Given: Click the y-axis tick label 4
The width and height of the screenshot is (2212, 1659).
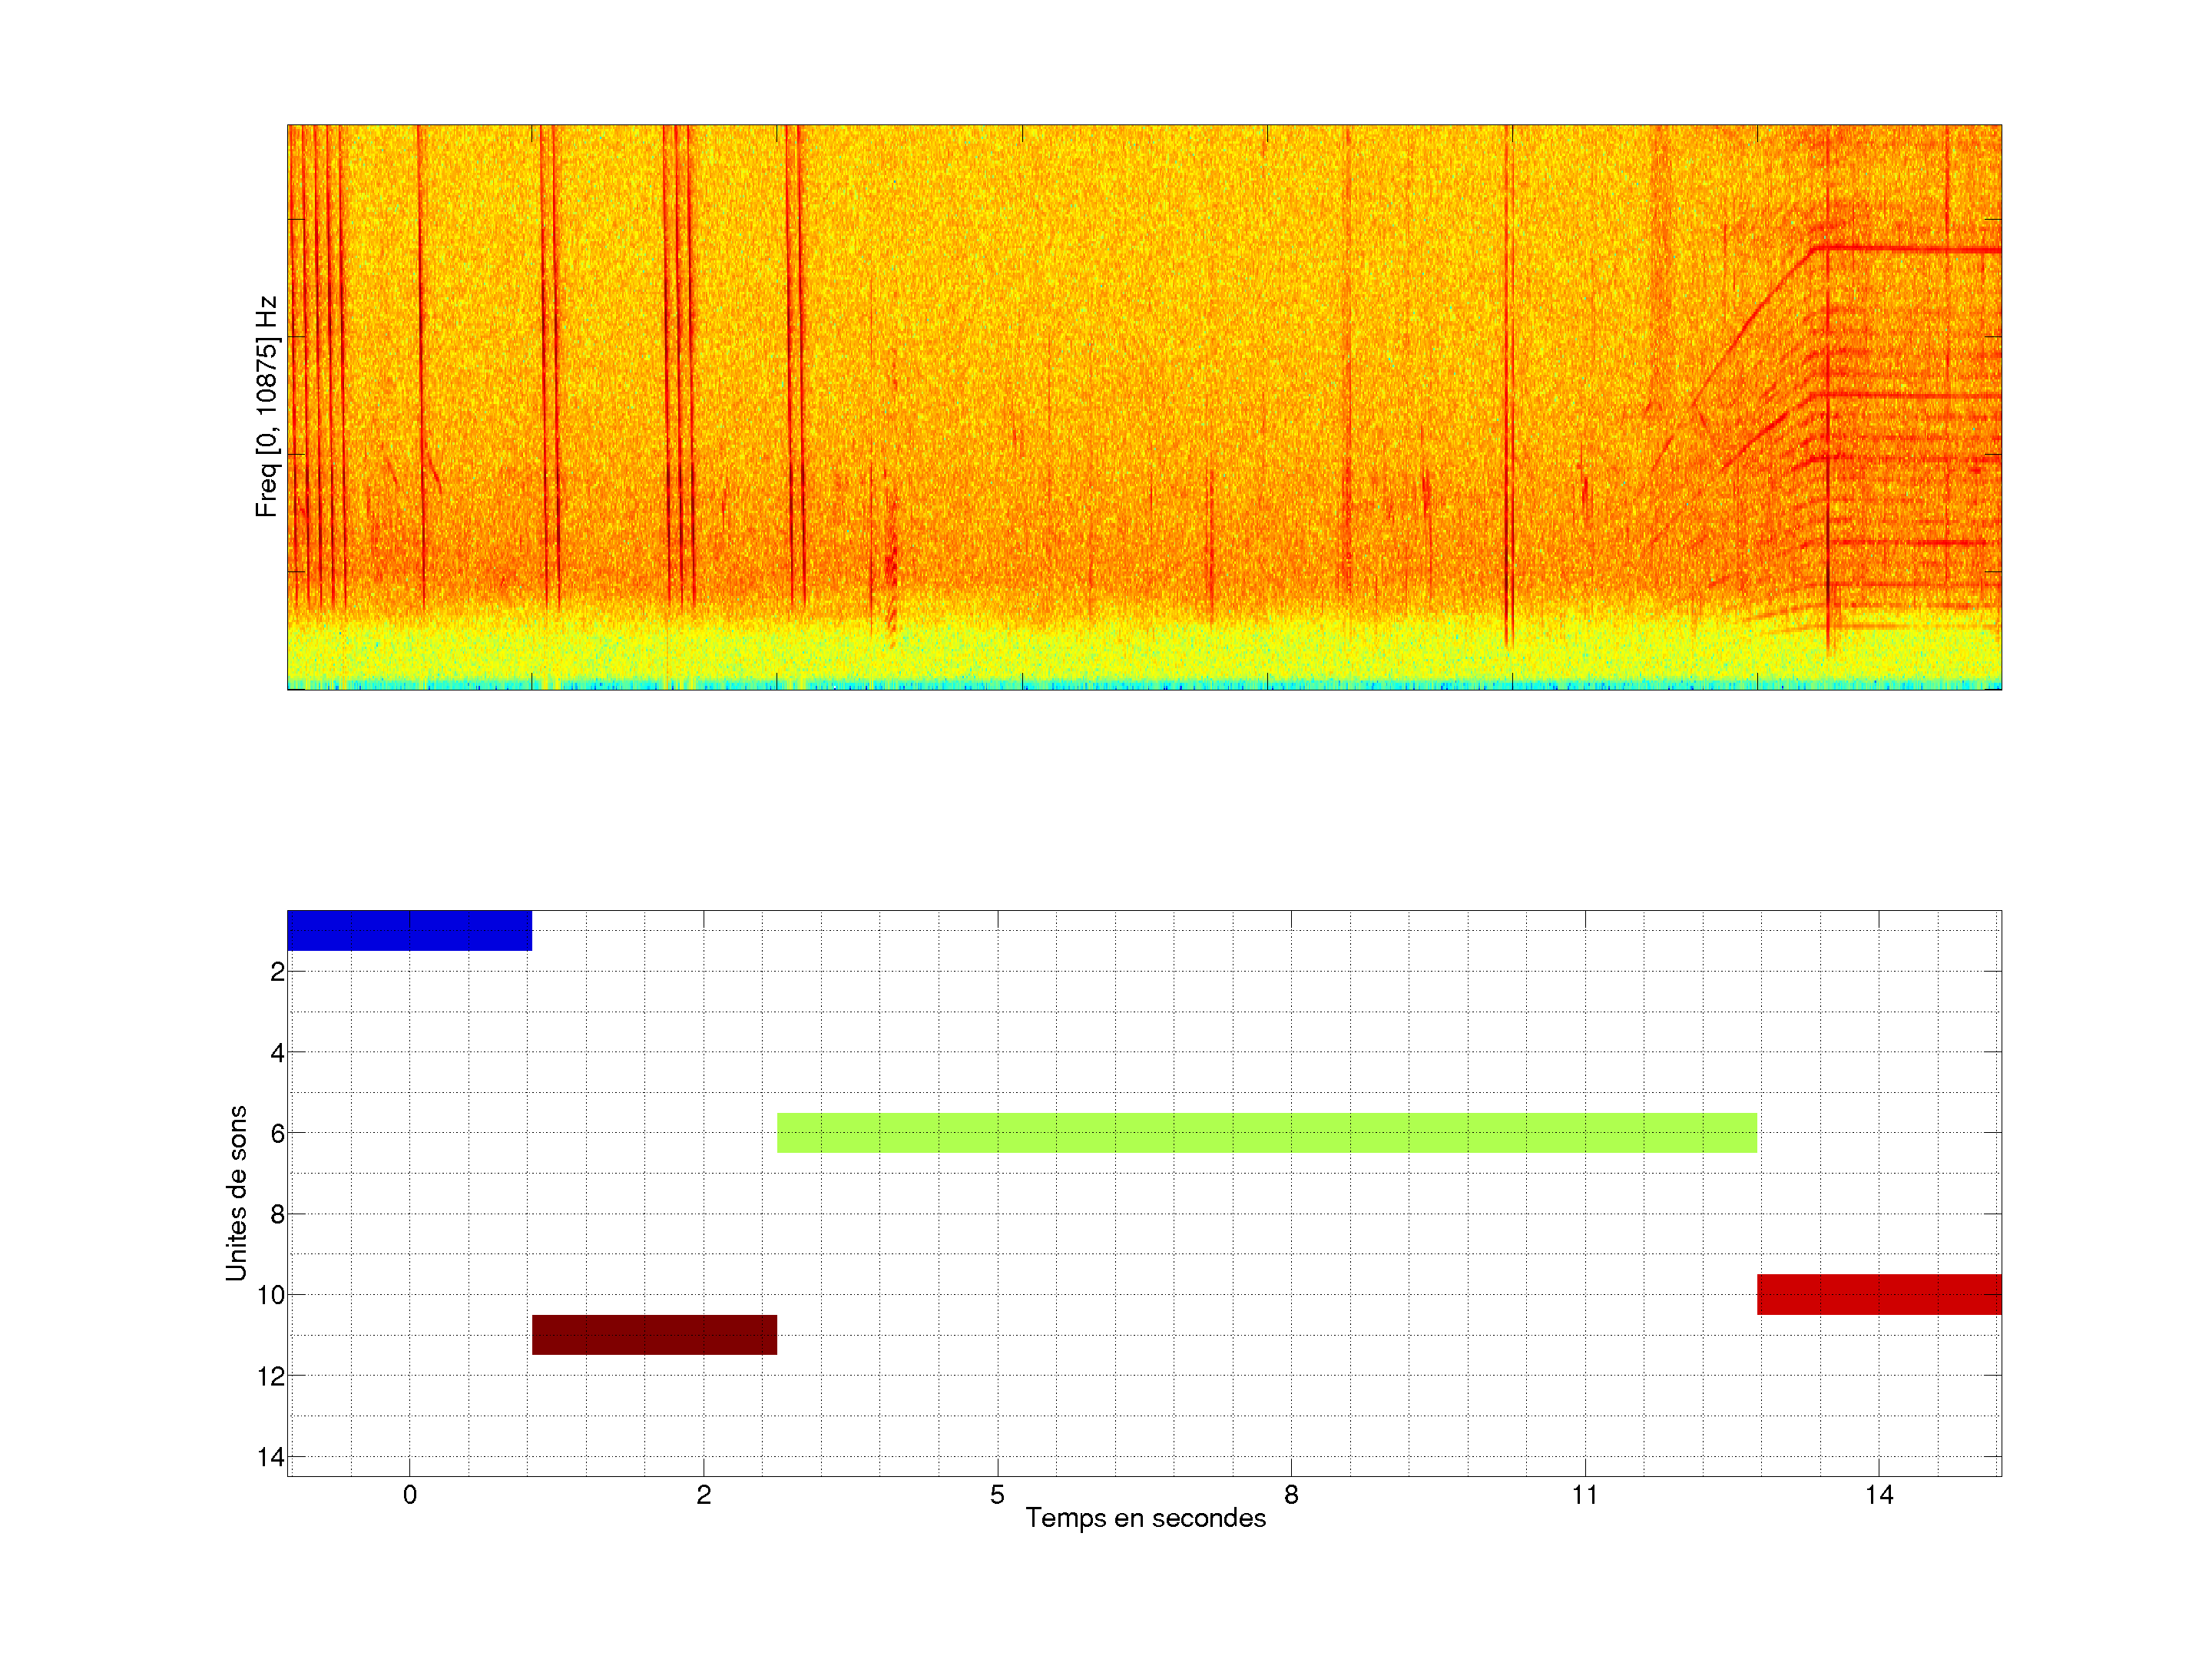Looking at the screenshot, I should [277, 1052].
